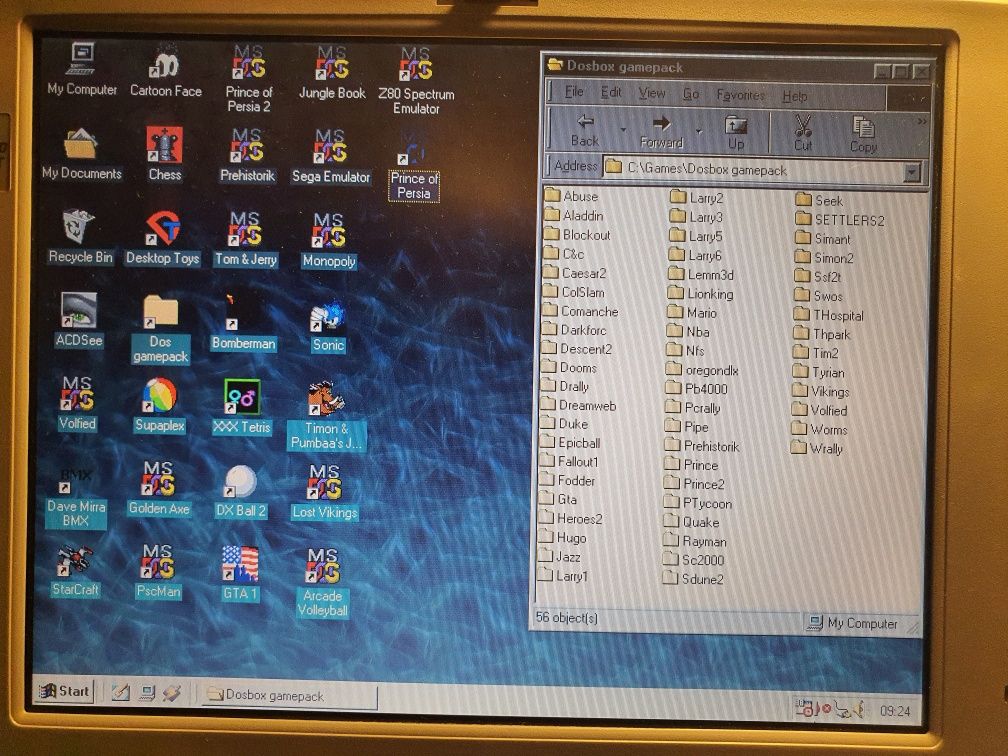Select the Rayman folder
This screenshot has height=756, width=1008.
(x=695, y=541)
